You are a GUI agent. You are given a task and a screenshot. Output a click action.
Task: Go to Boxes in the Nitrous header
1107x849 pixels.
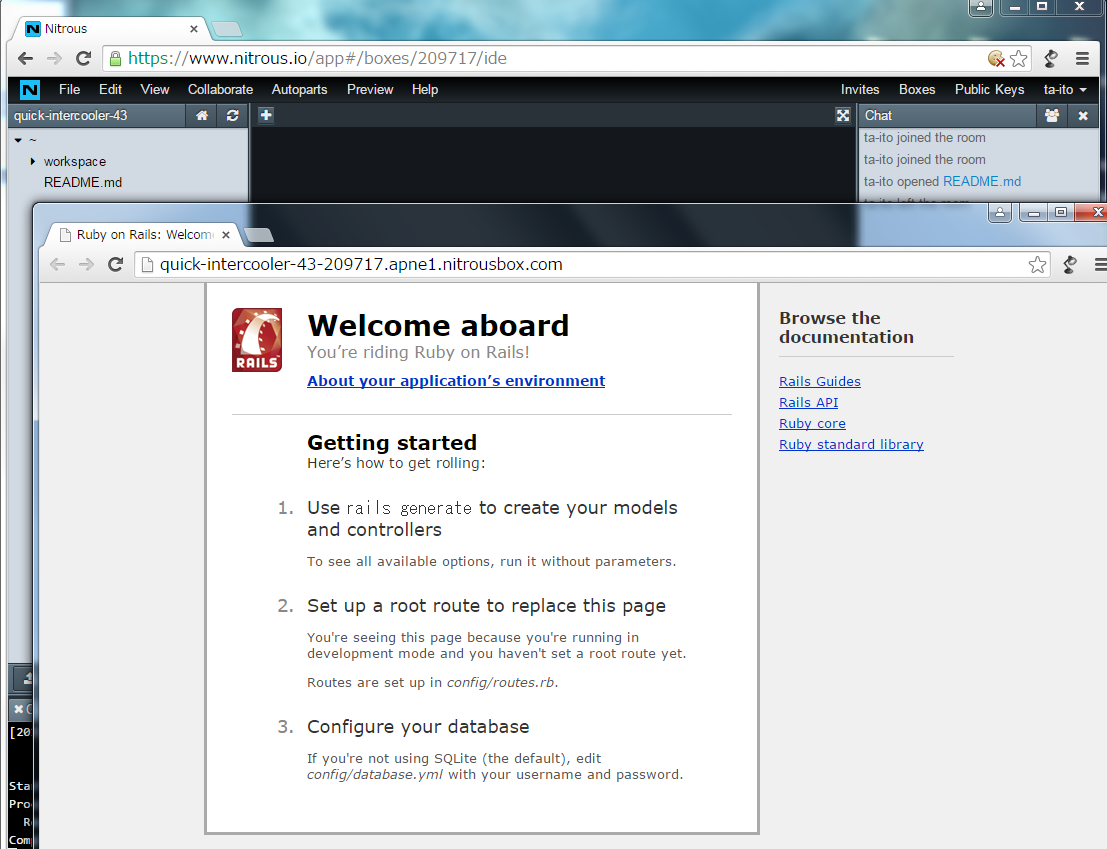click(x=917, y=90)
